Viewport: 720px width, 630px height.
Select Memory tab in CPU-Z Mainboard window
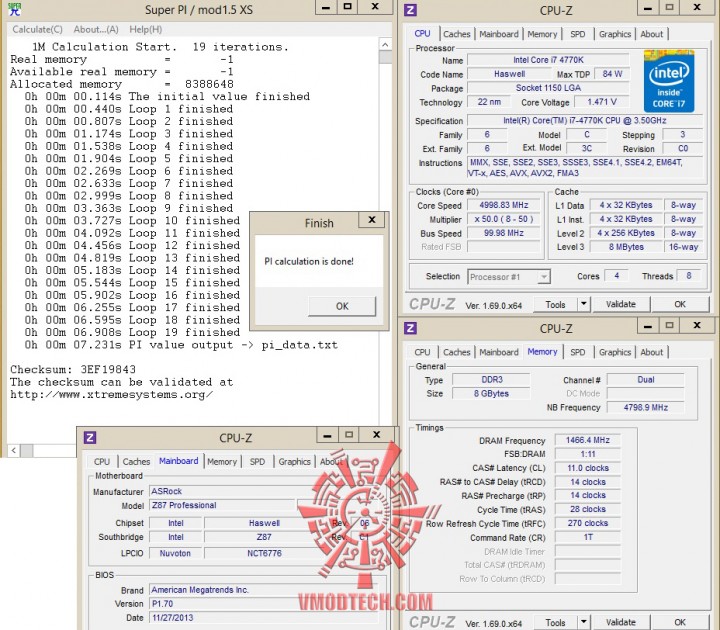pos(222,461)
